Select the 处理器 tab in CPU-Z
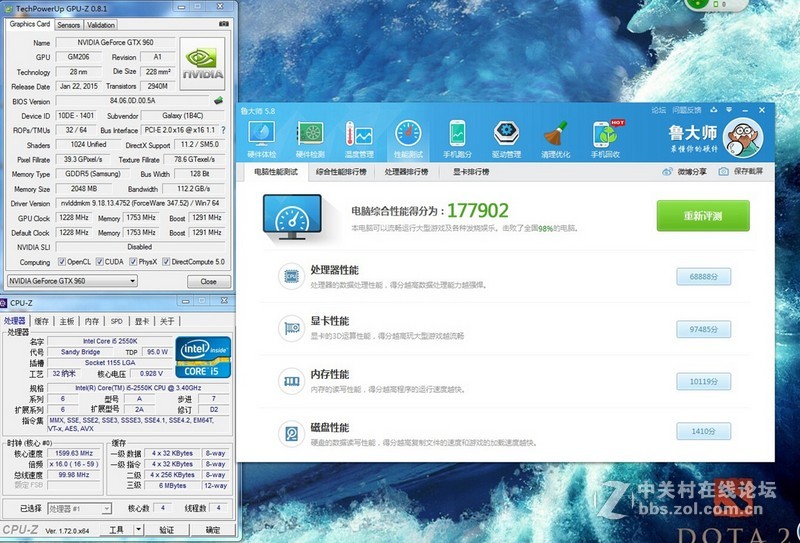800x543 pixels. tap(15, 320)
